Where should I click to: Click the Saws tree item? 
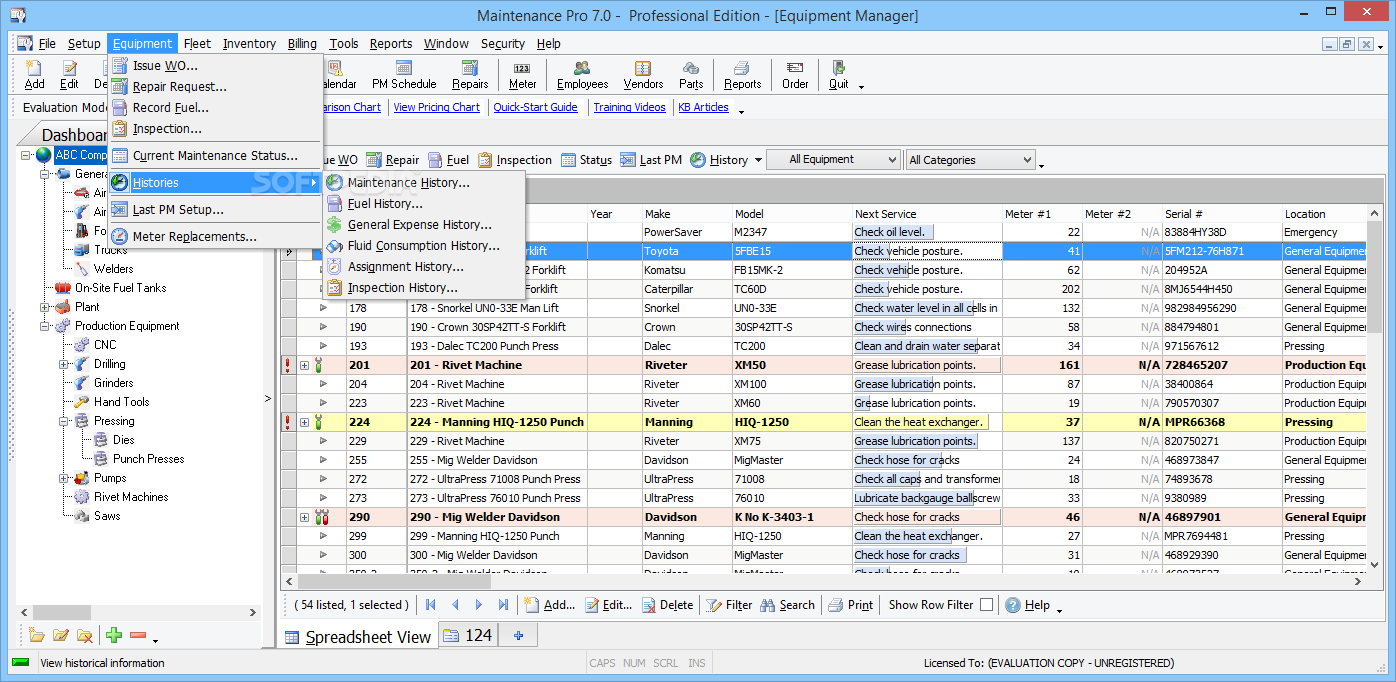click(107, 516)
